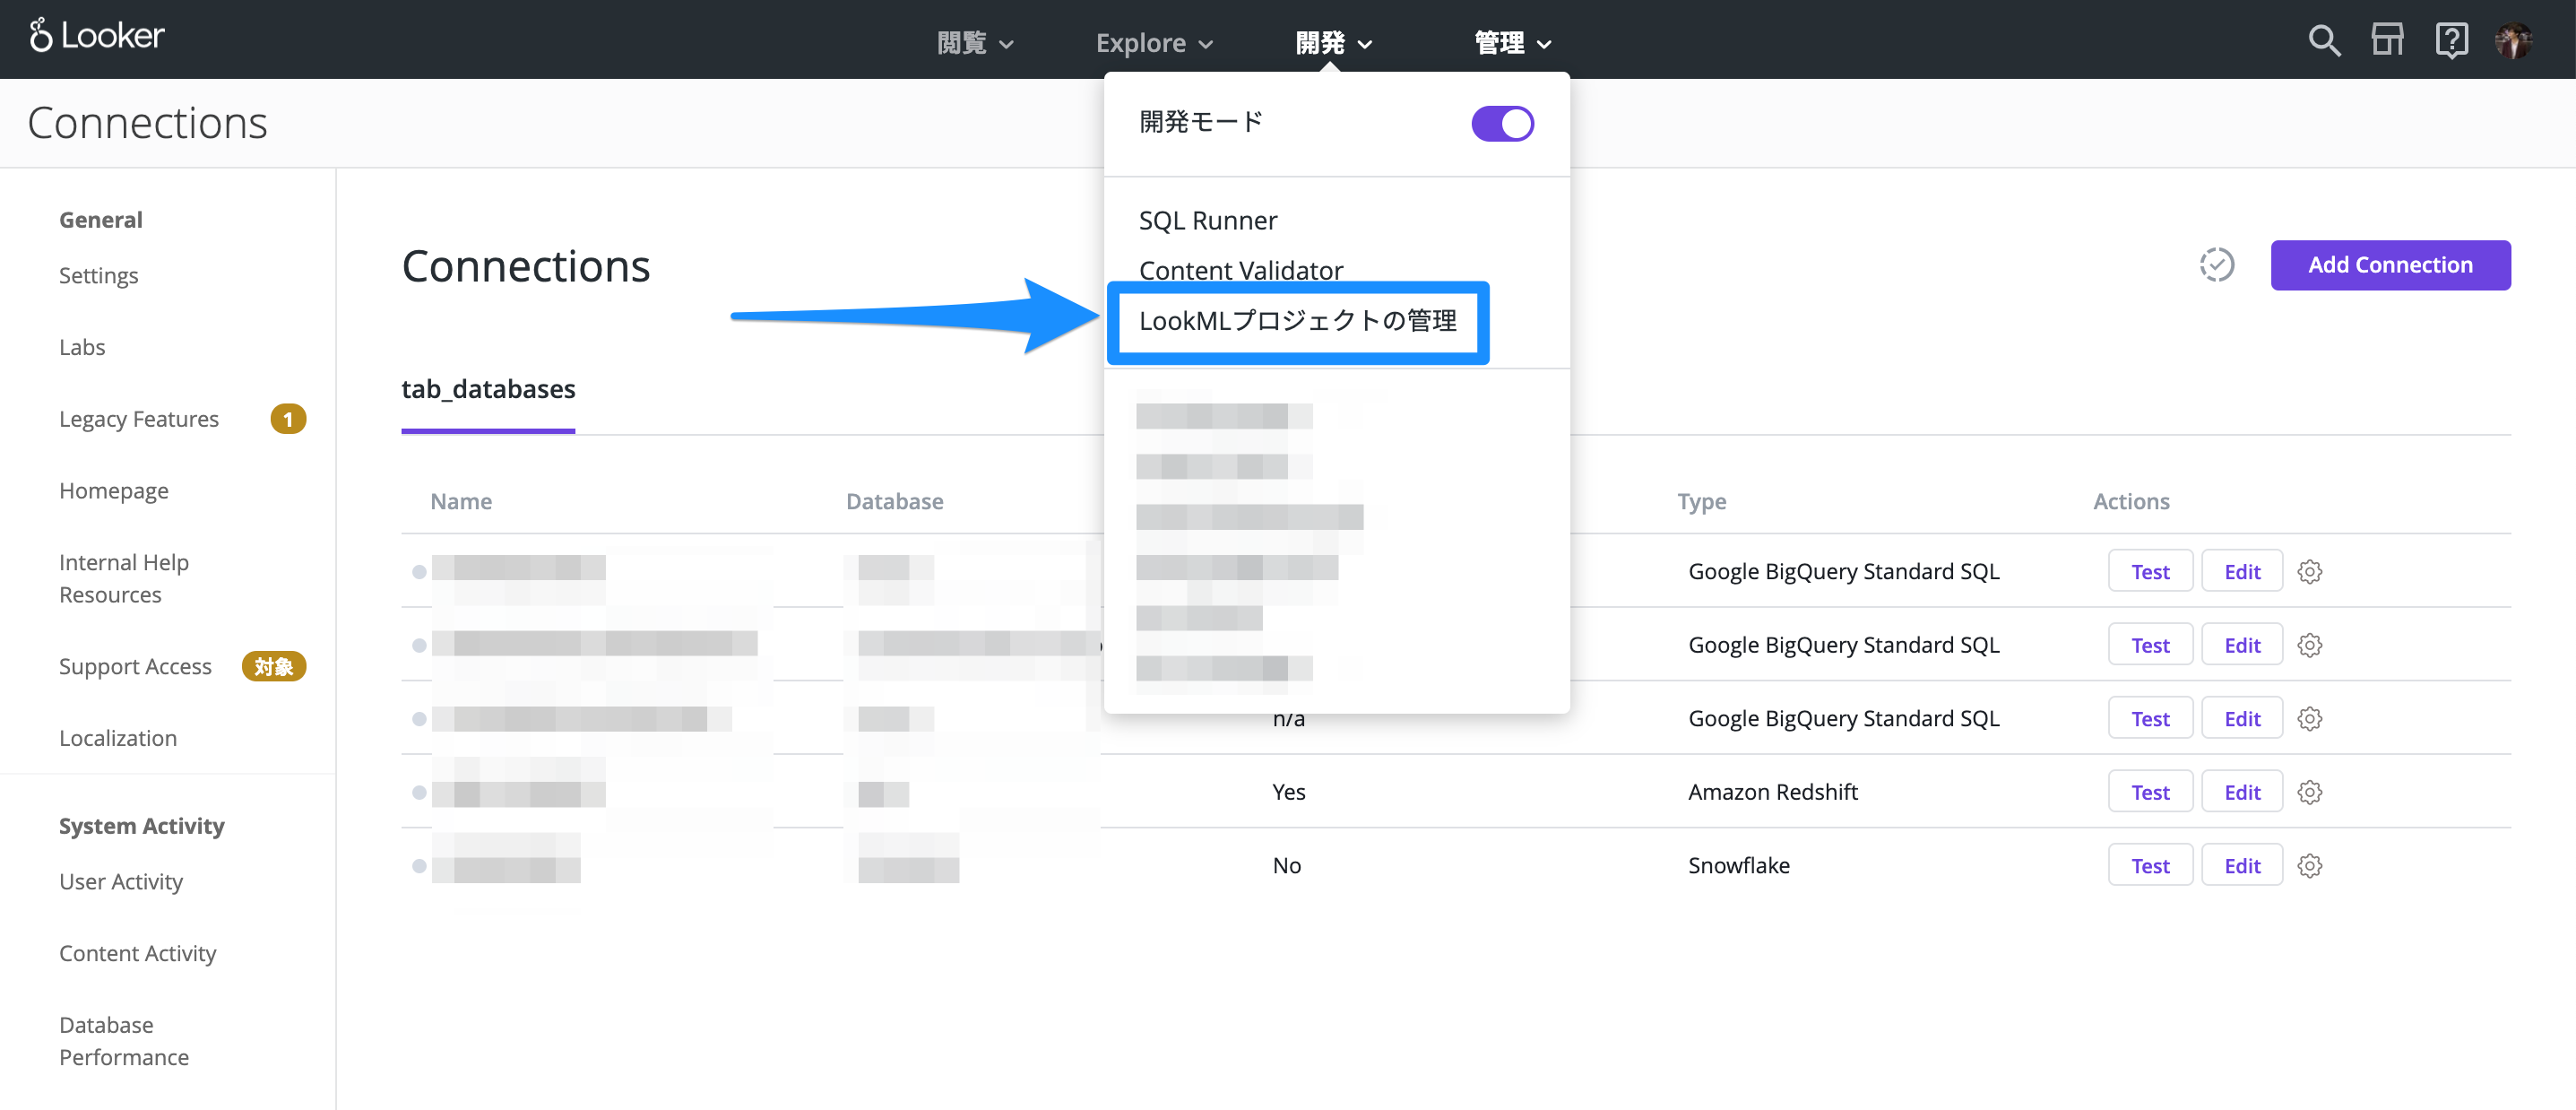Open gear settings for Amazon Redshift connection
This screenshot has height=1110, width=2576.
(2309, 792)
